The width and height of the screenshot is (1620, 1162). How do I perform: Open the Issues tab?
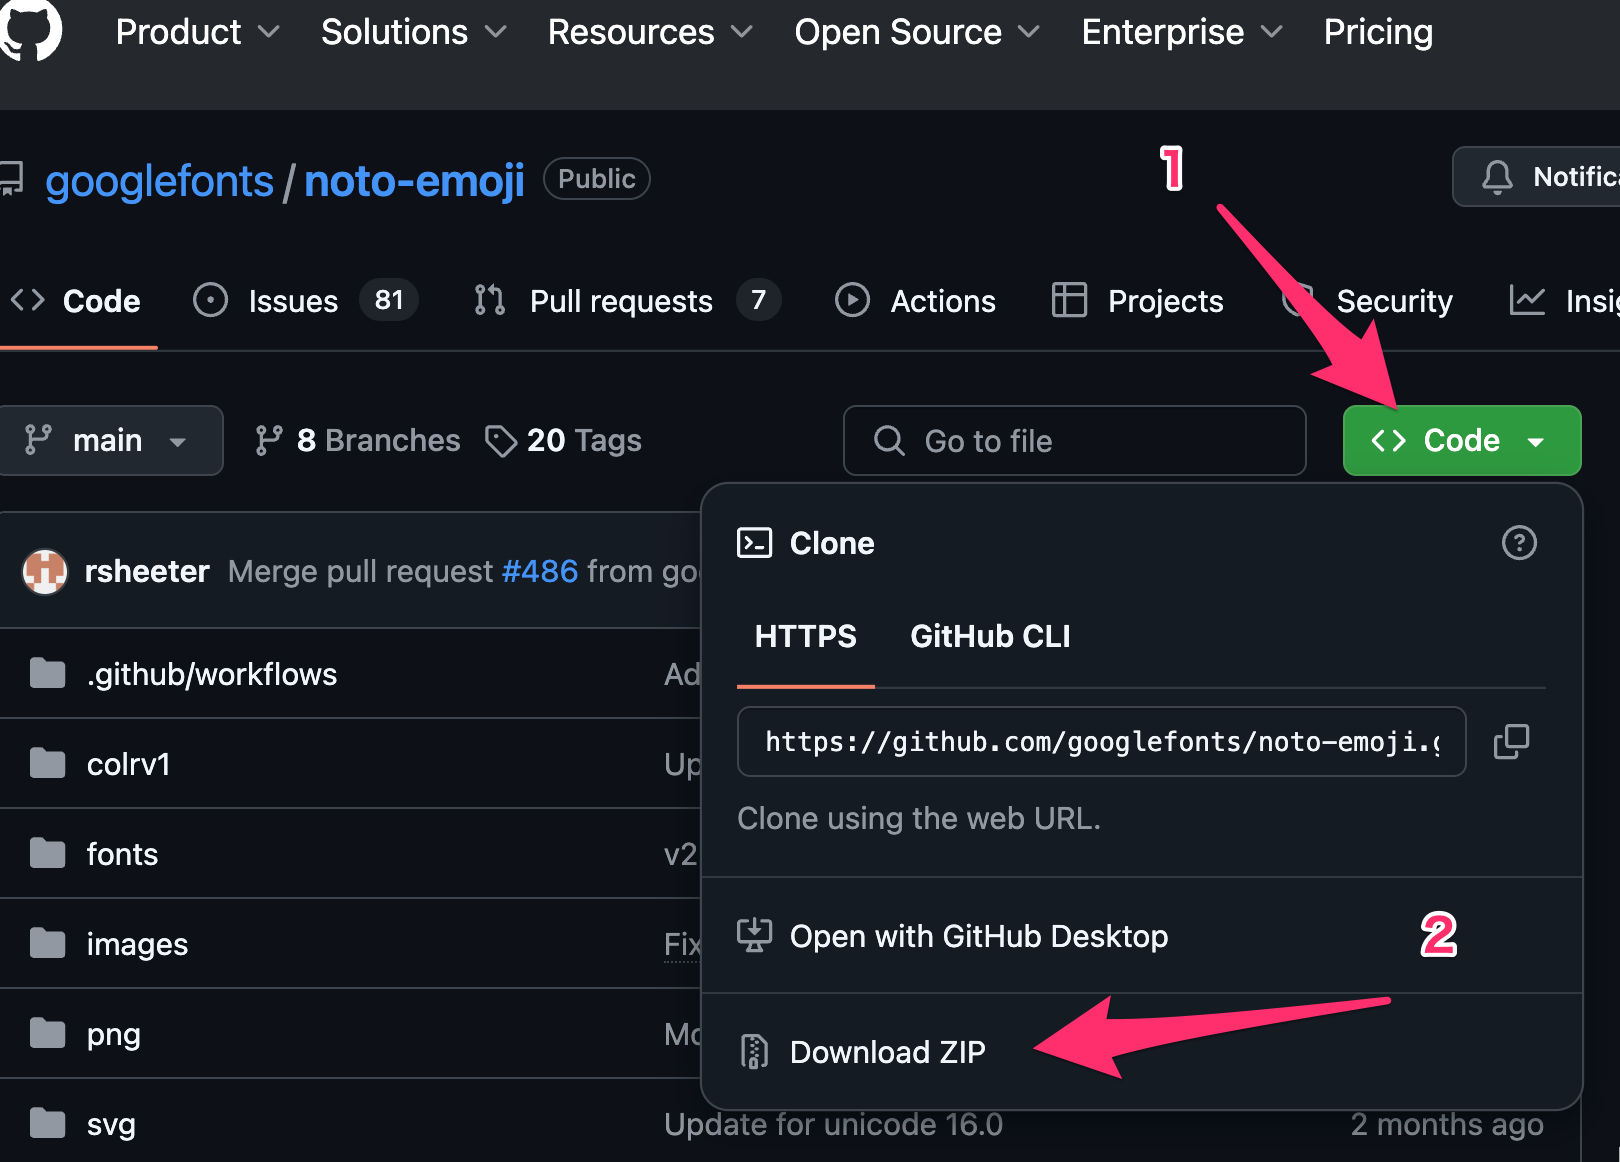click(304, 301)
